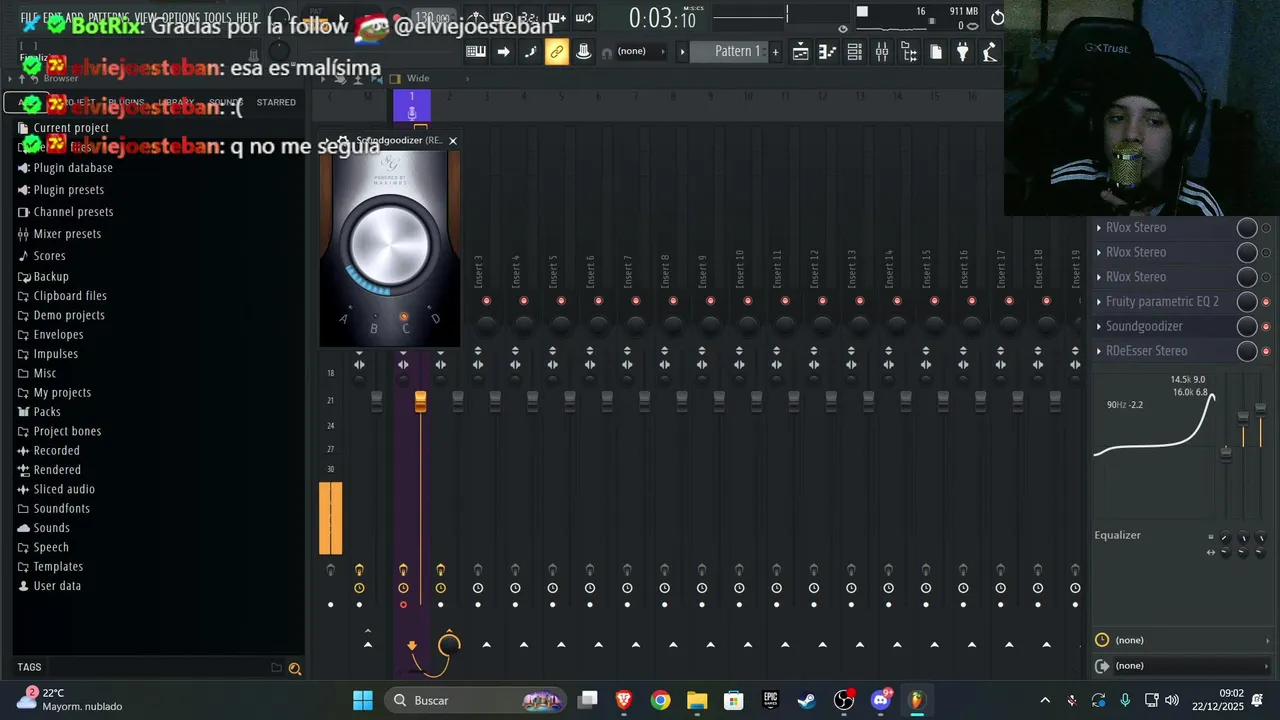Image resolution: width=1280 pixels, height=720 pixels.
Task: Open the Plugin database folder
Action: [73, 168]
